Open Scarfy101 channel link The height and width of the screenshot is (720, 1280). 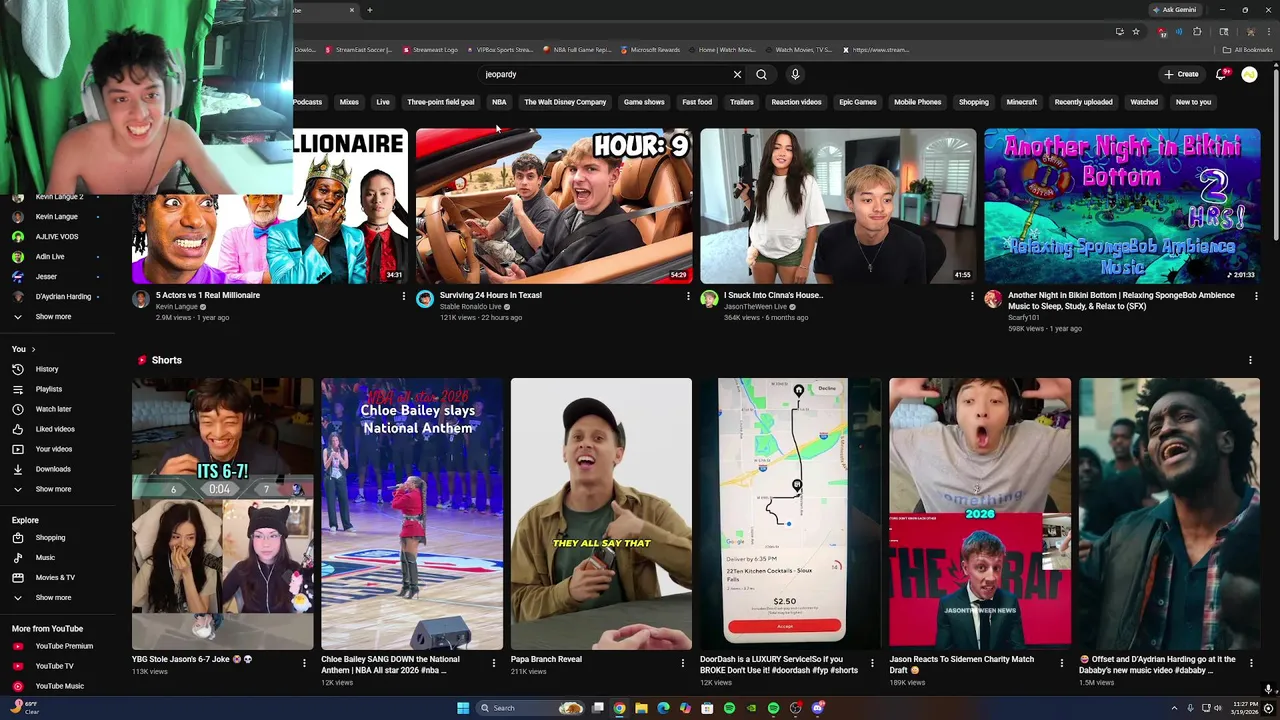(x=1023, y=318)
